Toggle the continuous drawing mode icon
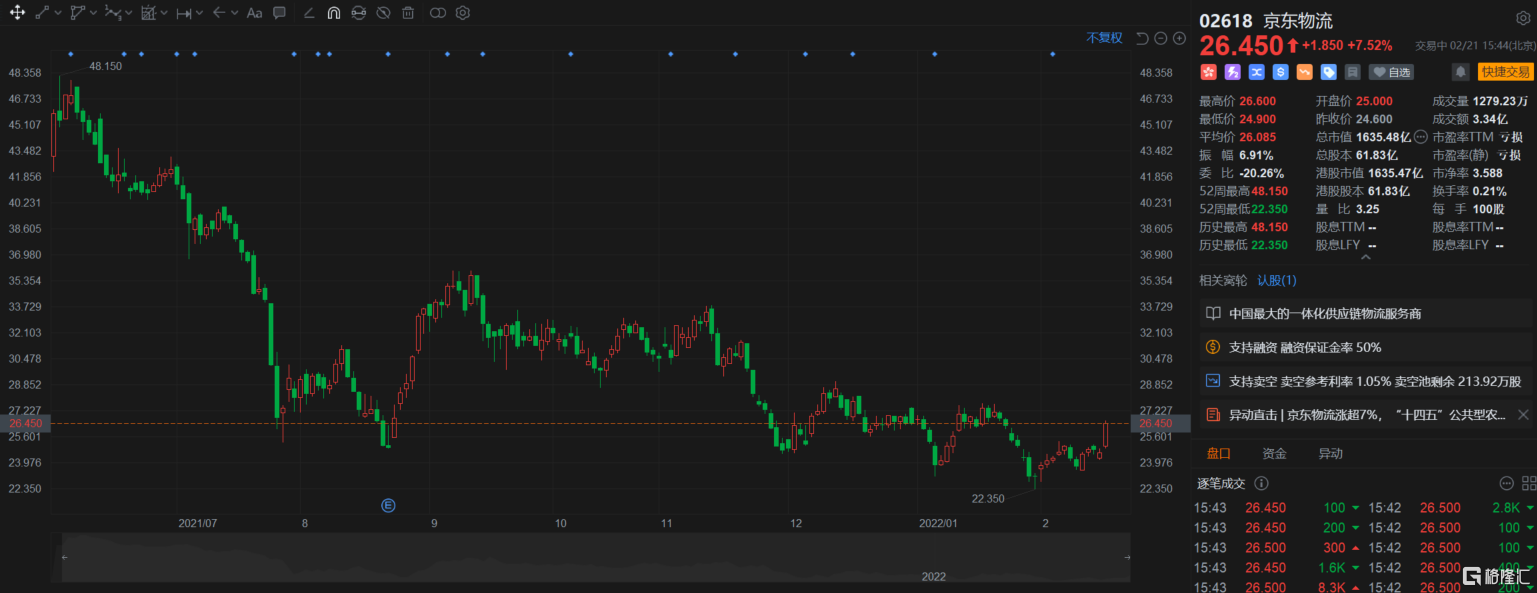Viewport: 1537px width, 593px height. [359, 13]
